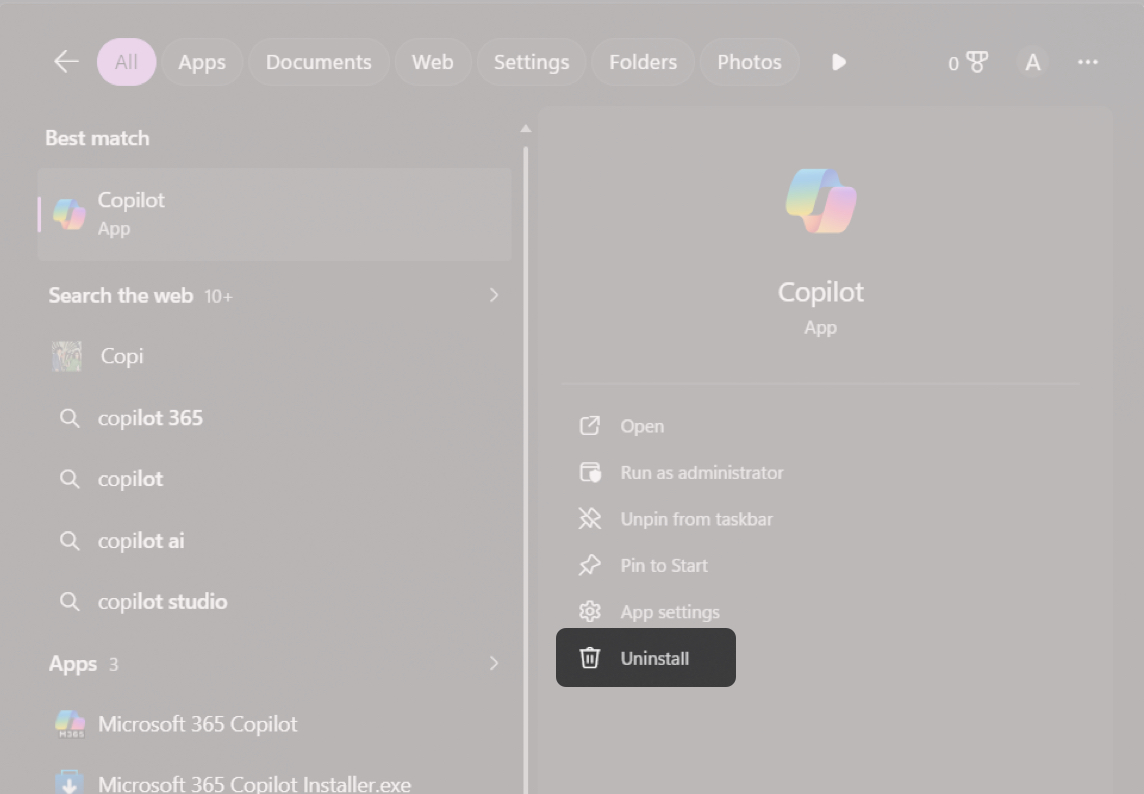Uninstall the Copilot app
The image size is (1144, 794).
tap(645, 658)
